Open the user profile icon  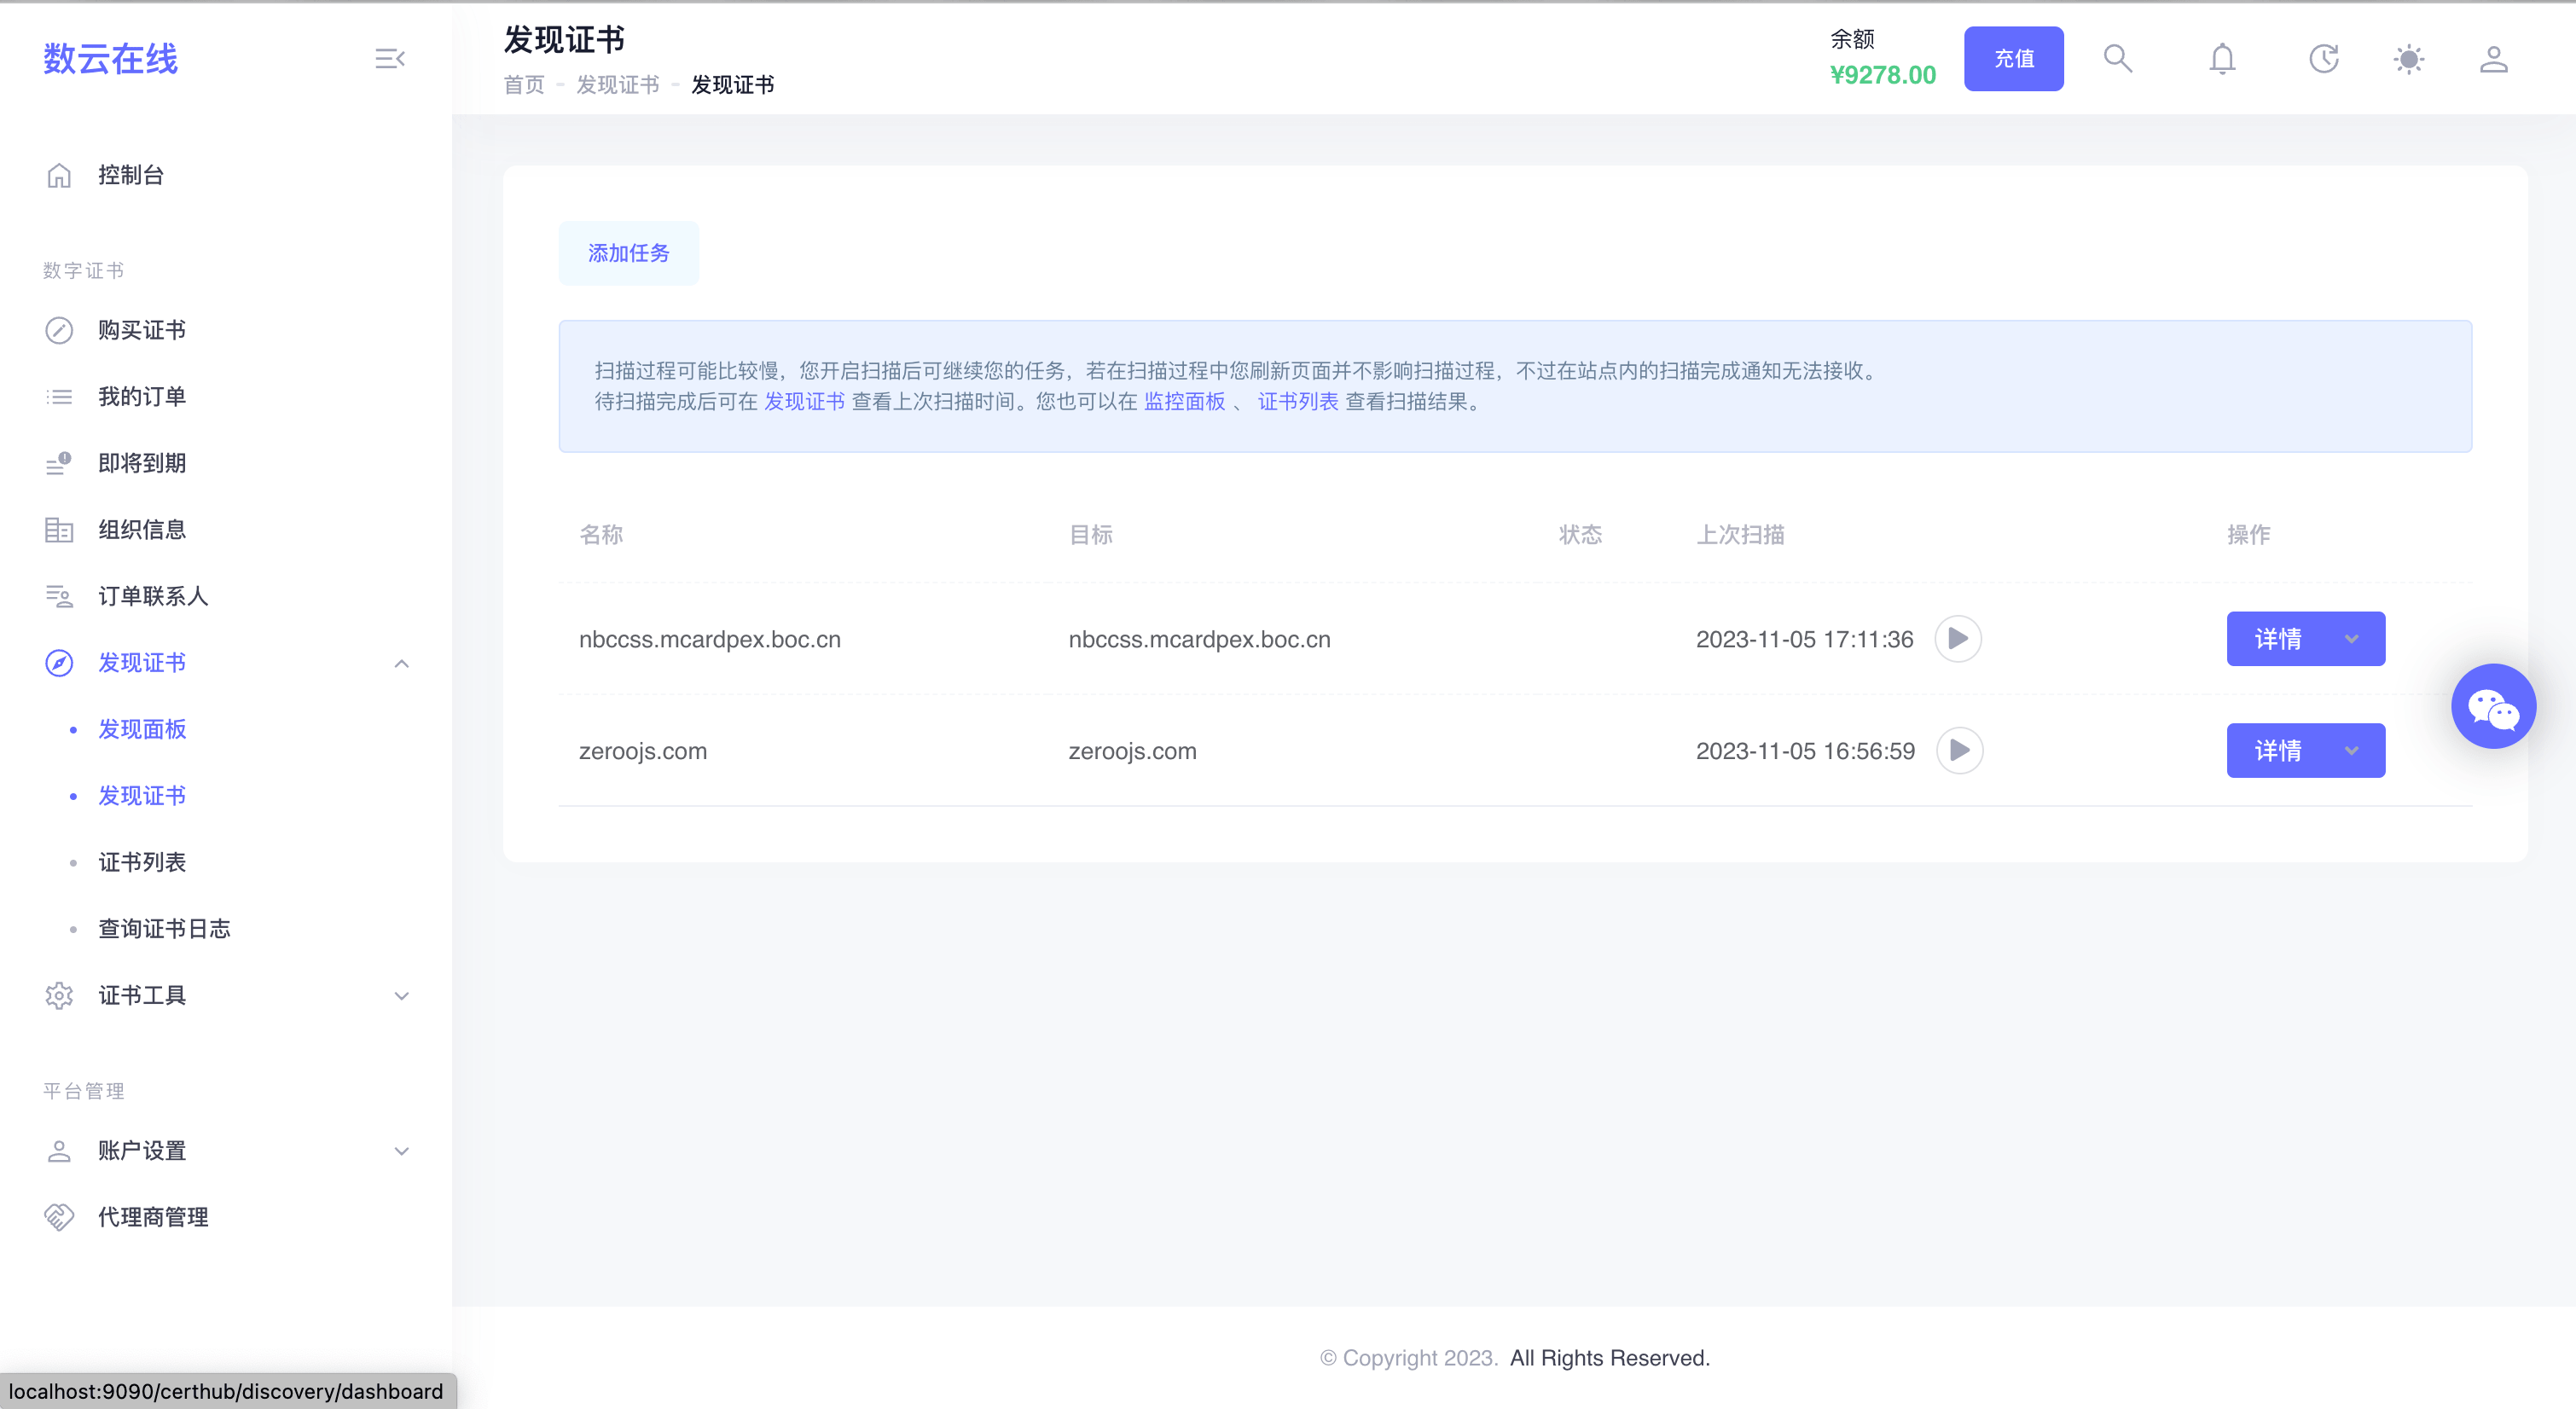[x=2493, y=59]
